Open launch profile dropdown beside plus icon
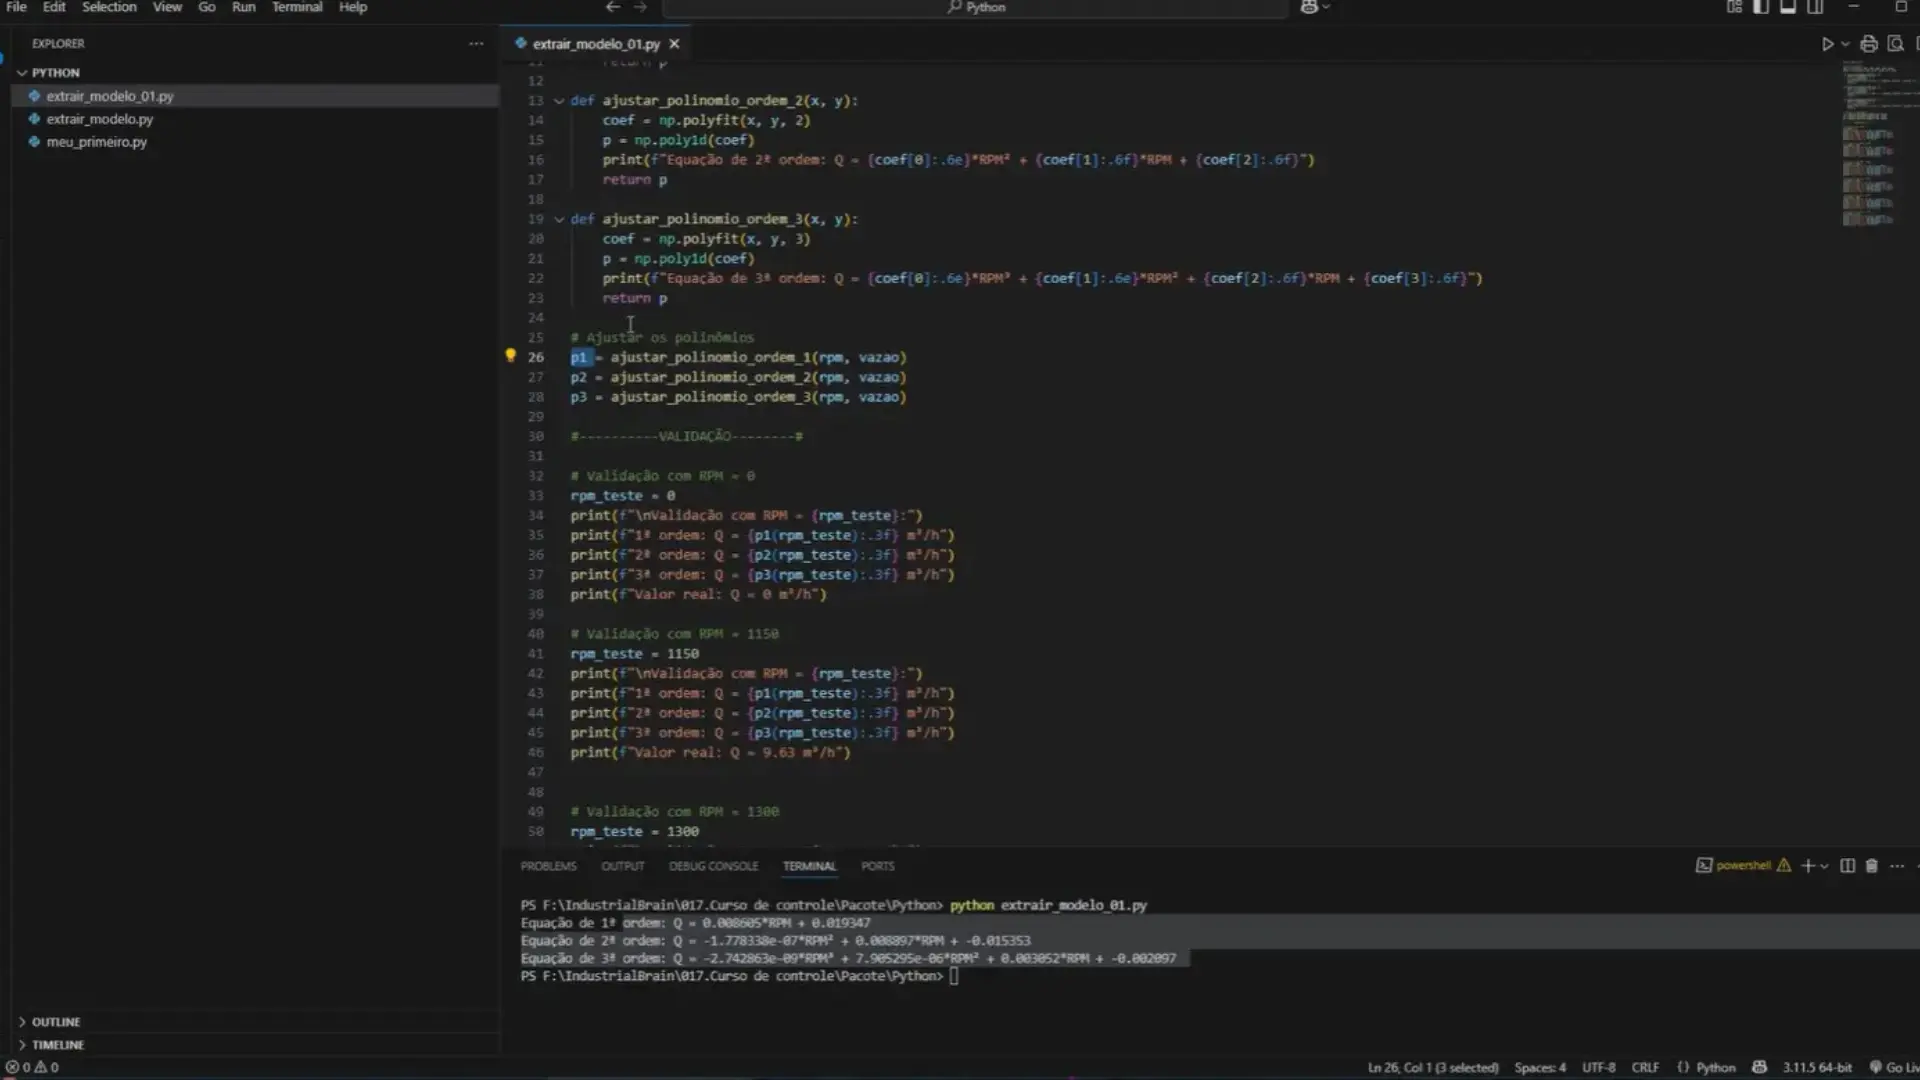The image size is (1920, 1080). (1825, 866)
